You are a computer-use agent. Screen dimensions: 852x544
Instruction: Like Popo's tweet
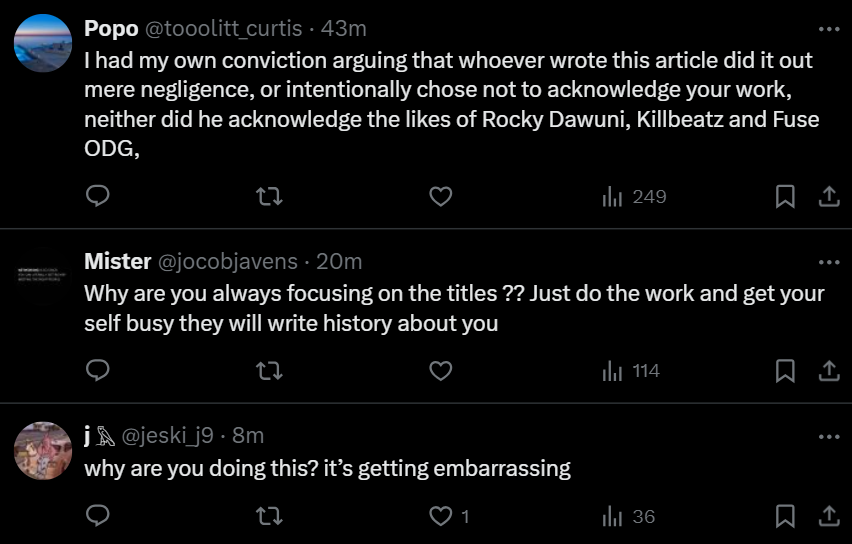(441, 197)
